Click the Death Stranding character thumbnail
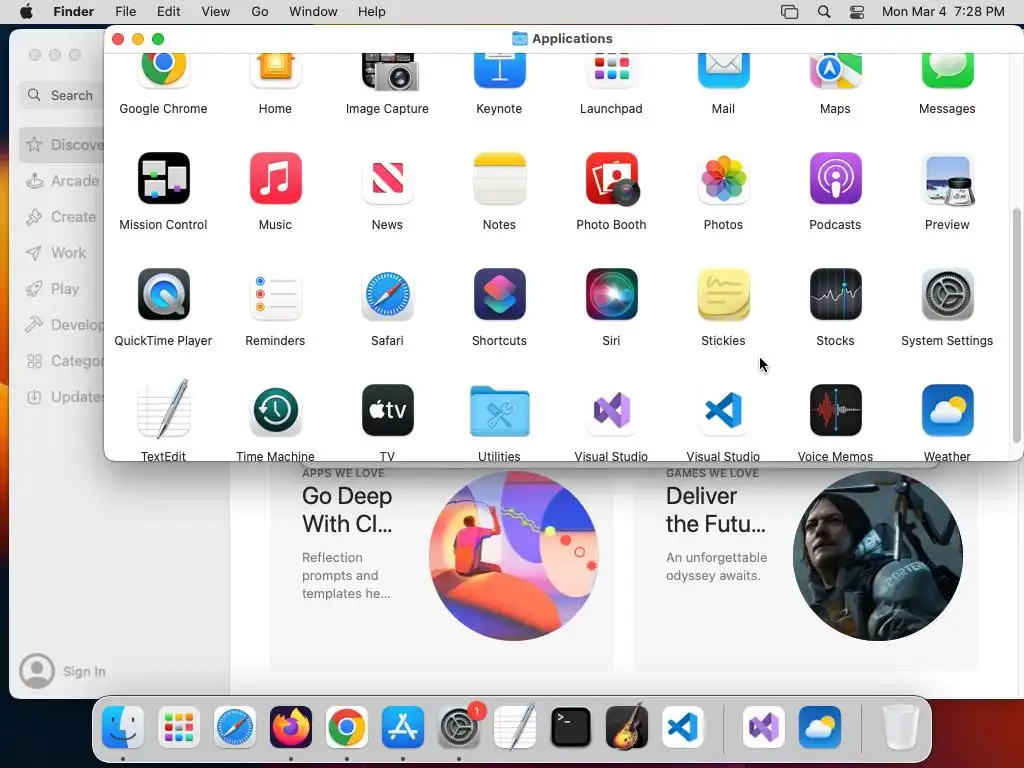 pos(878,555)
